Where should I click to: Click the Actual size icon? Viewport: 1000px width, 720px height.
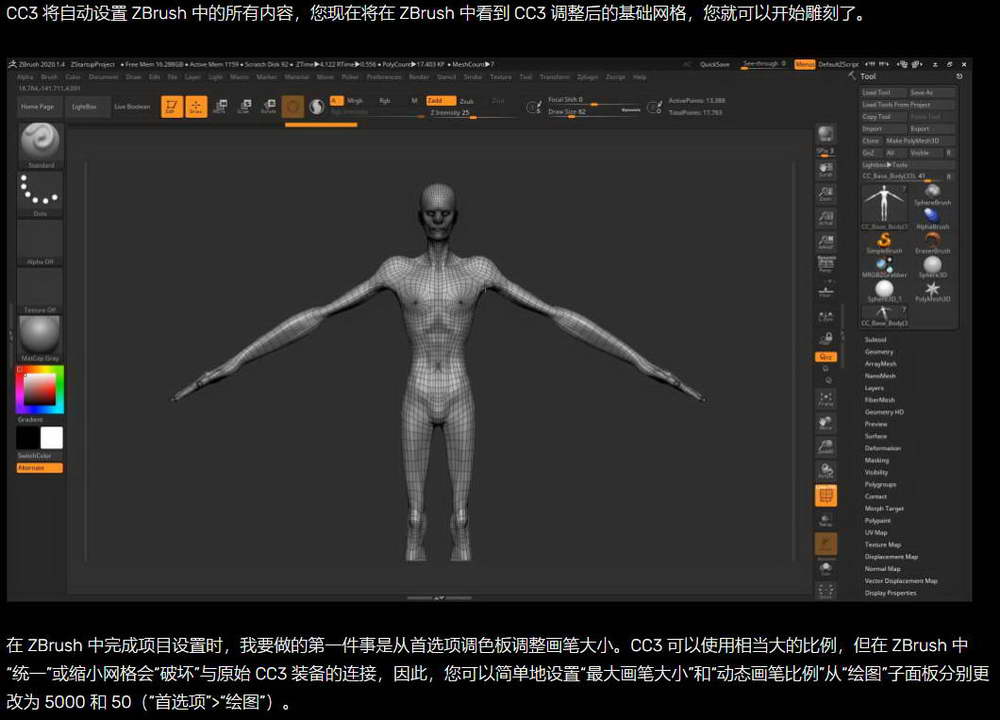(826, 218)
